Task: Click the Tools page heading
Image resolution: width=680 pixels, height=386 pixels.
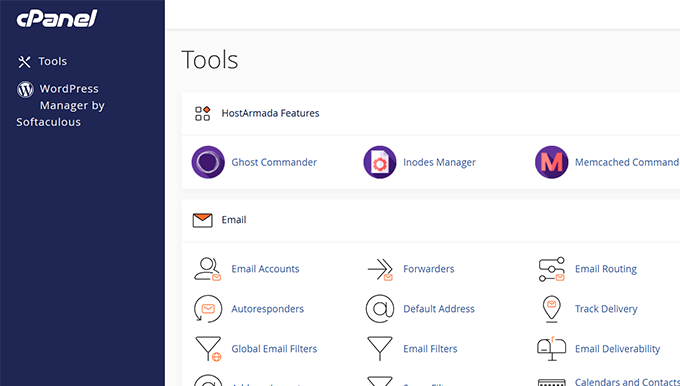Action: [210, 60]
